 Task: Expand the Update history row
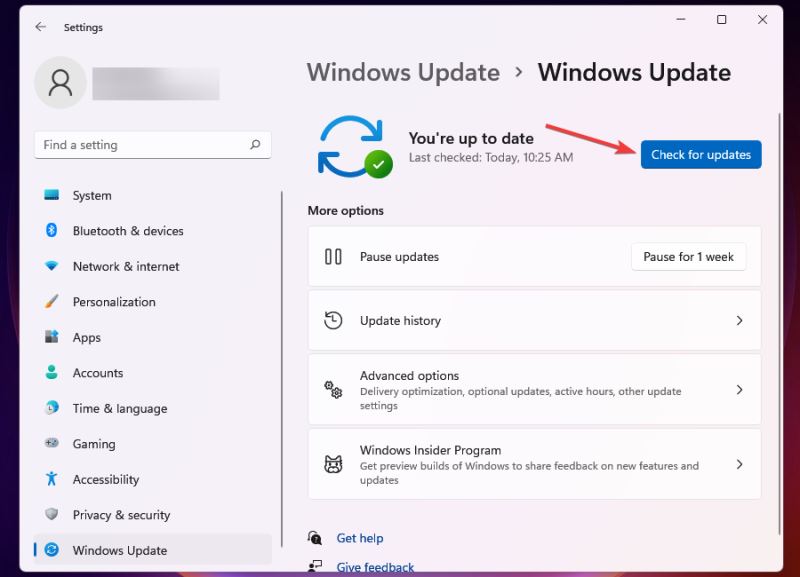click(x=740, y=320)
